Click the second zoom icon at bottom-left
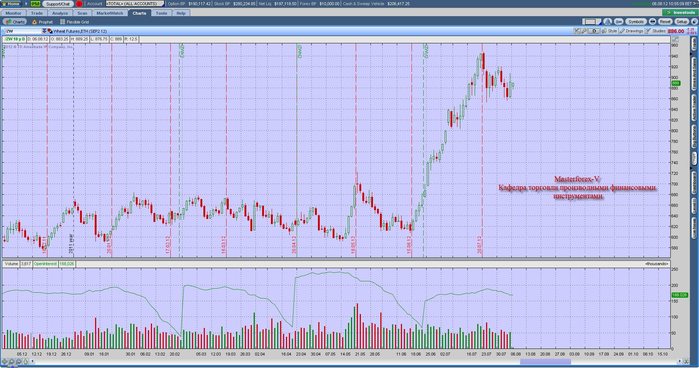 coord(12,361)
